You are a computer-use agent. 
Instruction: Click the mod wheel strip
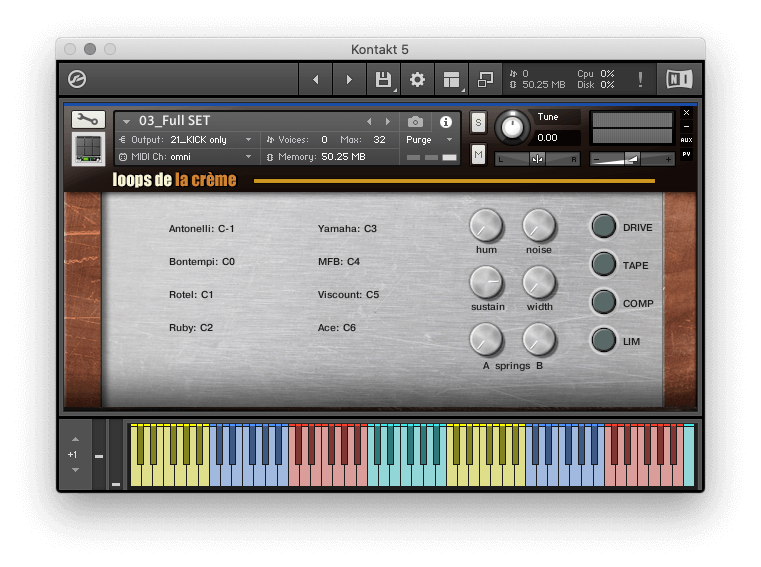tap(116, 455)
